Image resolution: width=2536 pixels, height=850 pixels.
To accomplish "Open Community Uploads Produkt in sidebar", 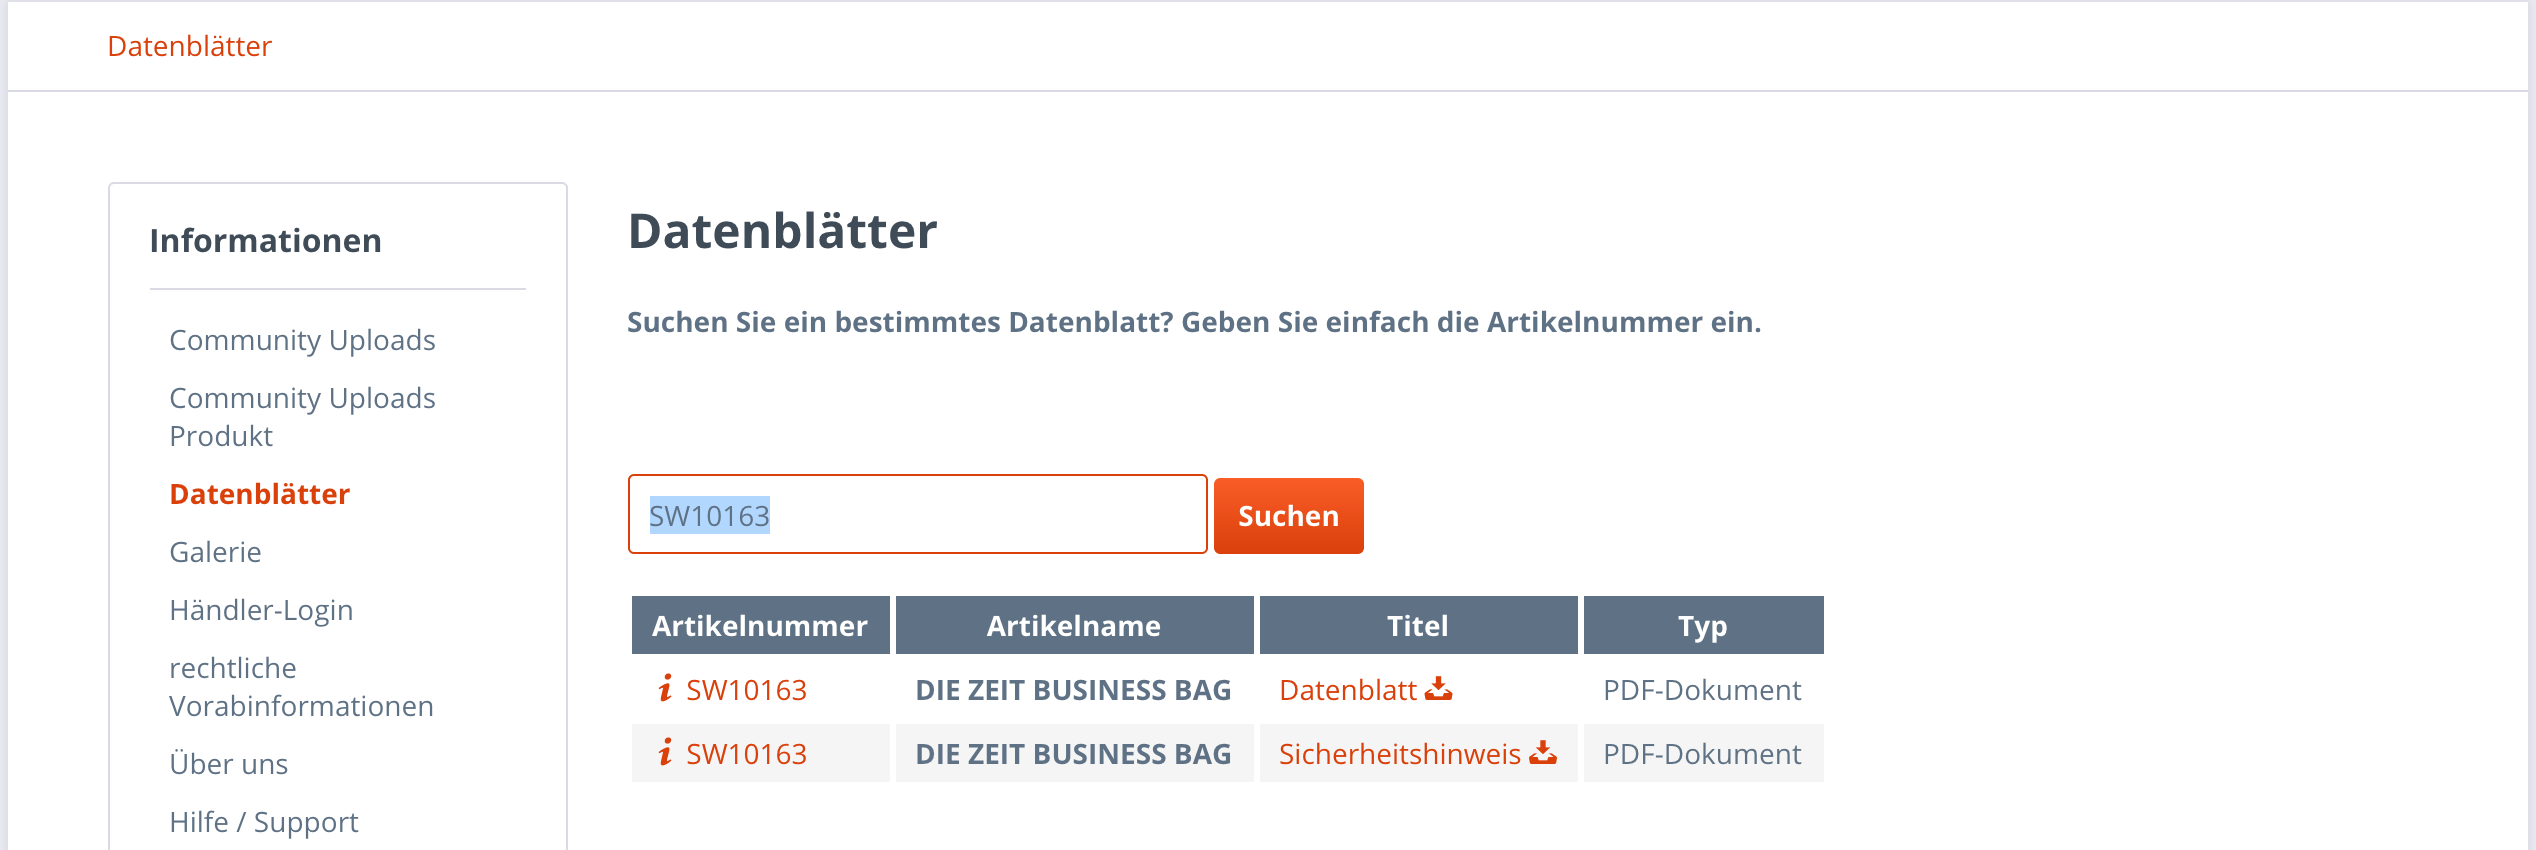I will 302,417.
